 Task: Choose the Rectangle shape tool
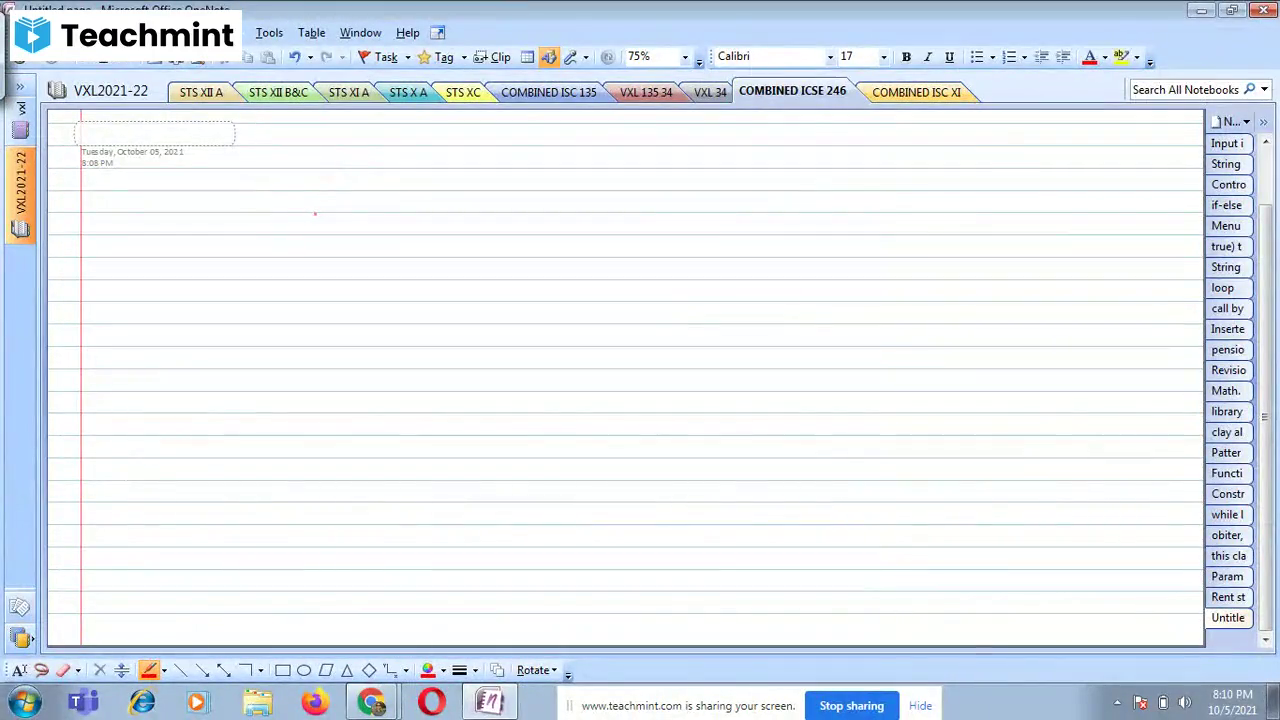[283, 670]
